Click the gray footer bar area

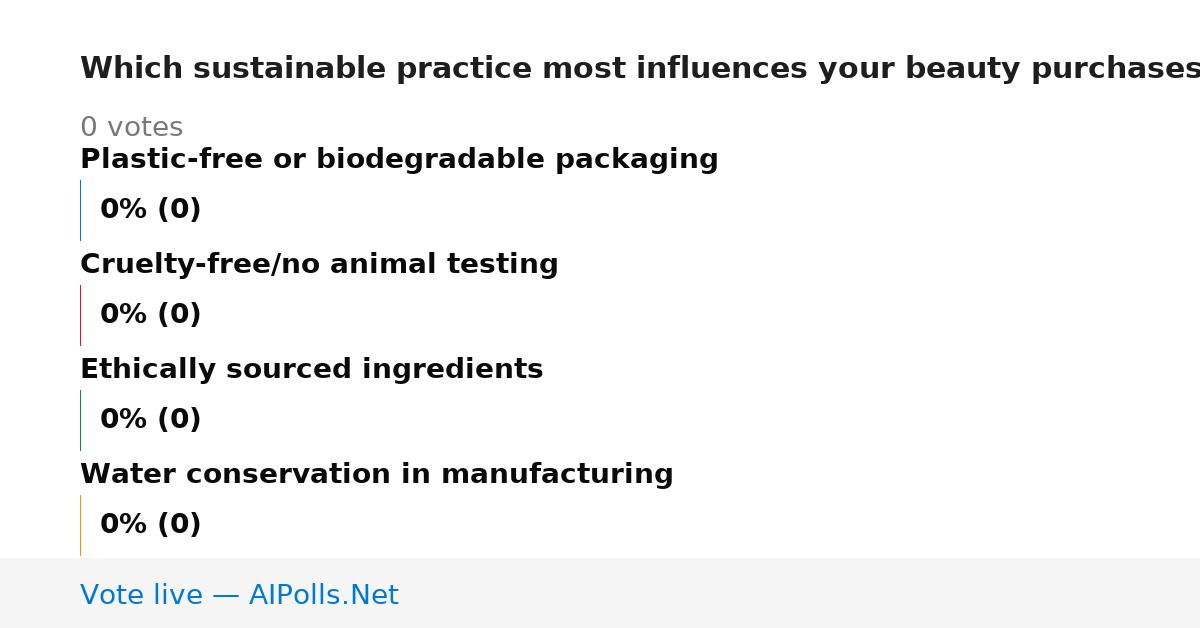[x=600, y=593]
